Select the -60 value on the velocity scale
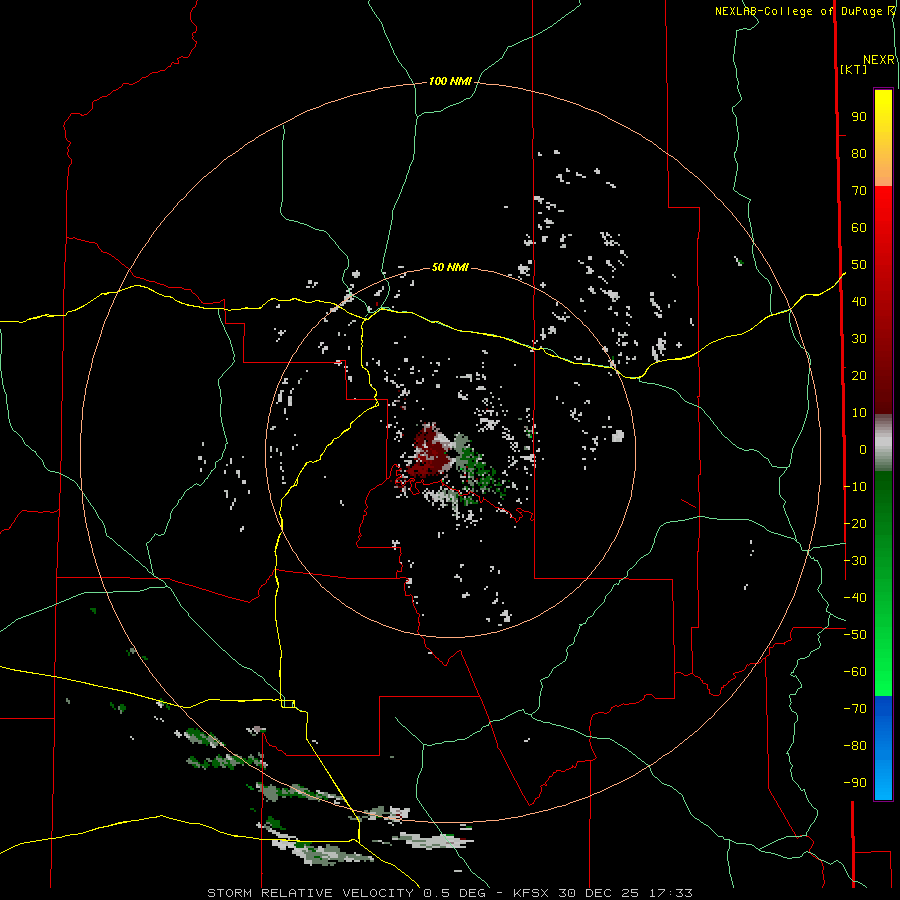This screenshot has width=900, height=900. coord(855,672)
